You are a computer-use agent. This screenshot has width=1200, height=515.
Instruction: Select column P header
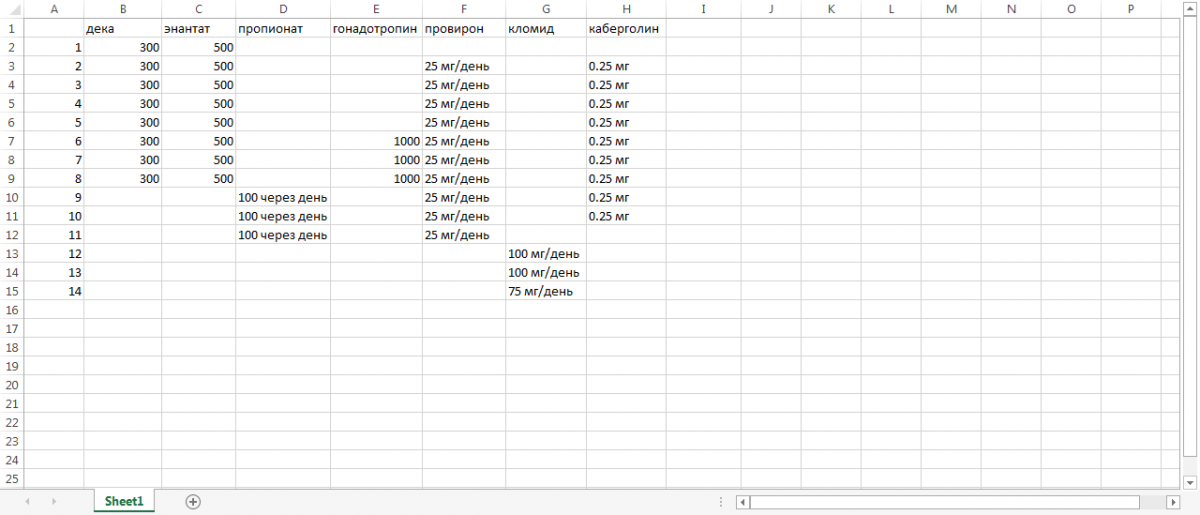pos(1130,9)
